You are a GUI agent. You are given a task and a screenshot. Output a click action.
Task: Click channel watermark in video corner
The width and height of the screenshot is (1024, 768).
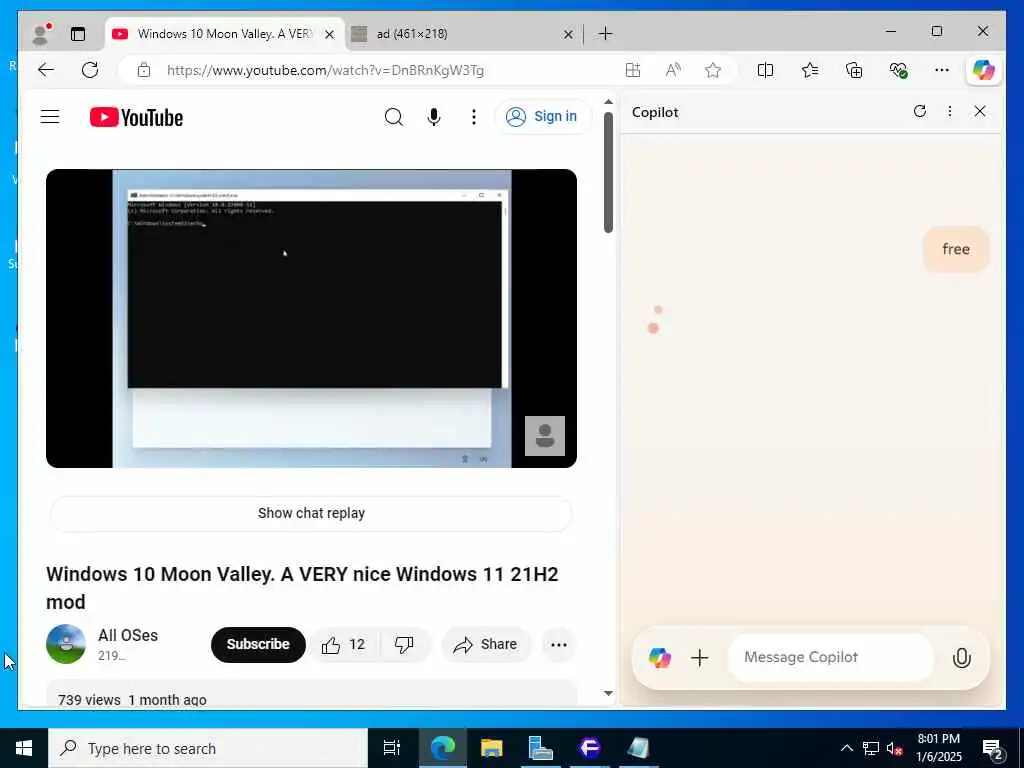tap(545, 436)
